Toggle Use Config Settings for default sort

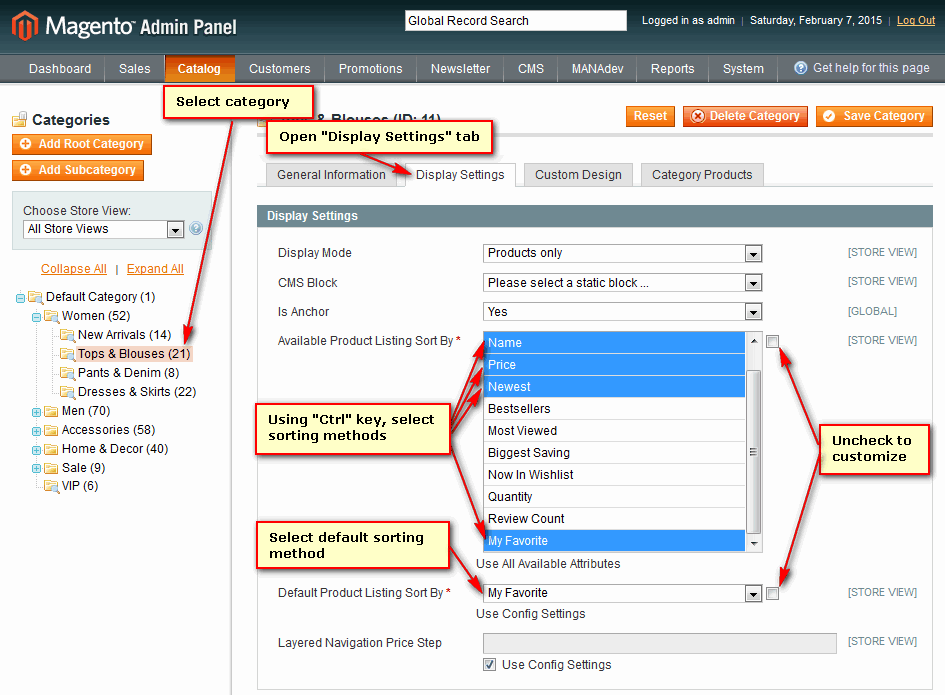772,594
